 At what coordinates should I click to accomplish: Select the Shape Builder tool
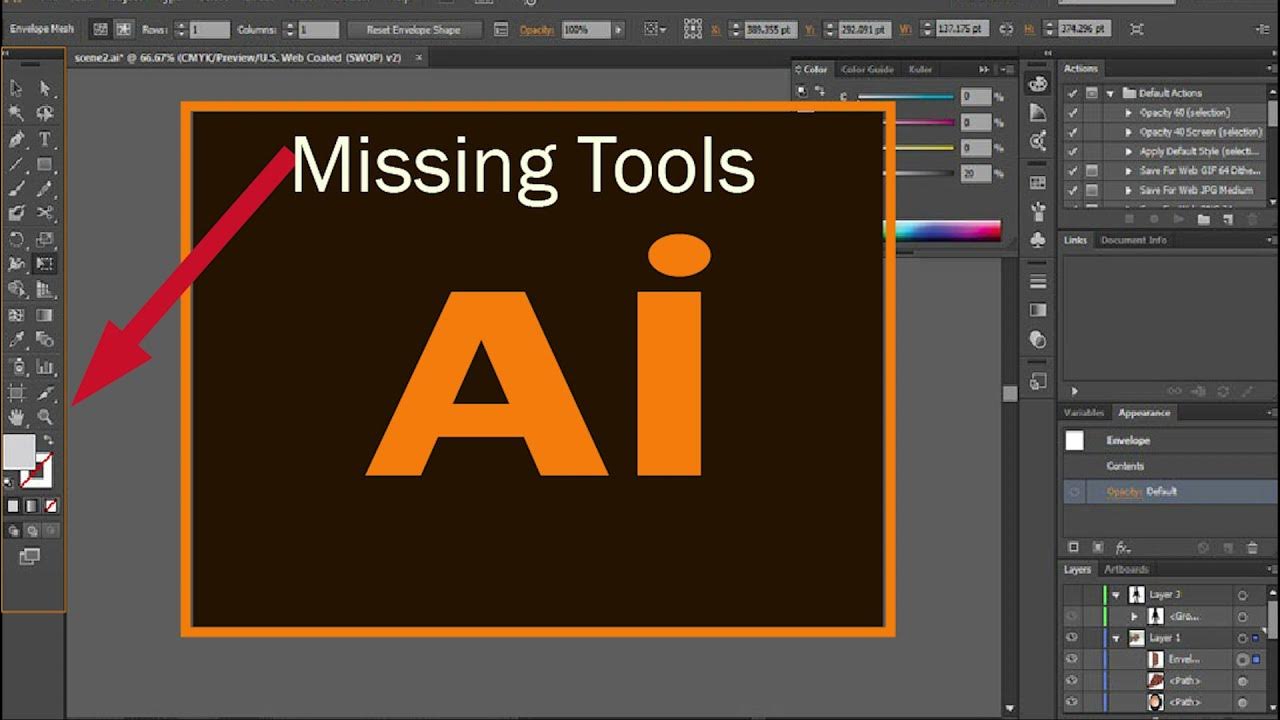pyautogui.click(x=16, y=290)
